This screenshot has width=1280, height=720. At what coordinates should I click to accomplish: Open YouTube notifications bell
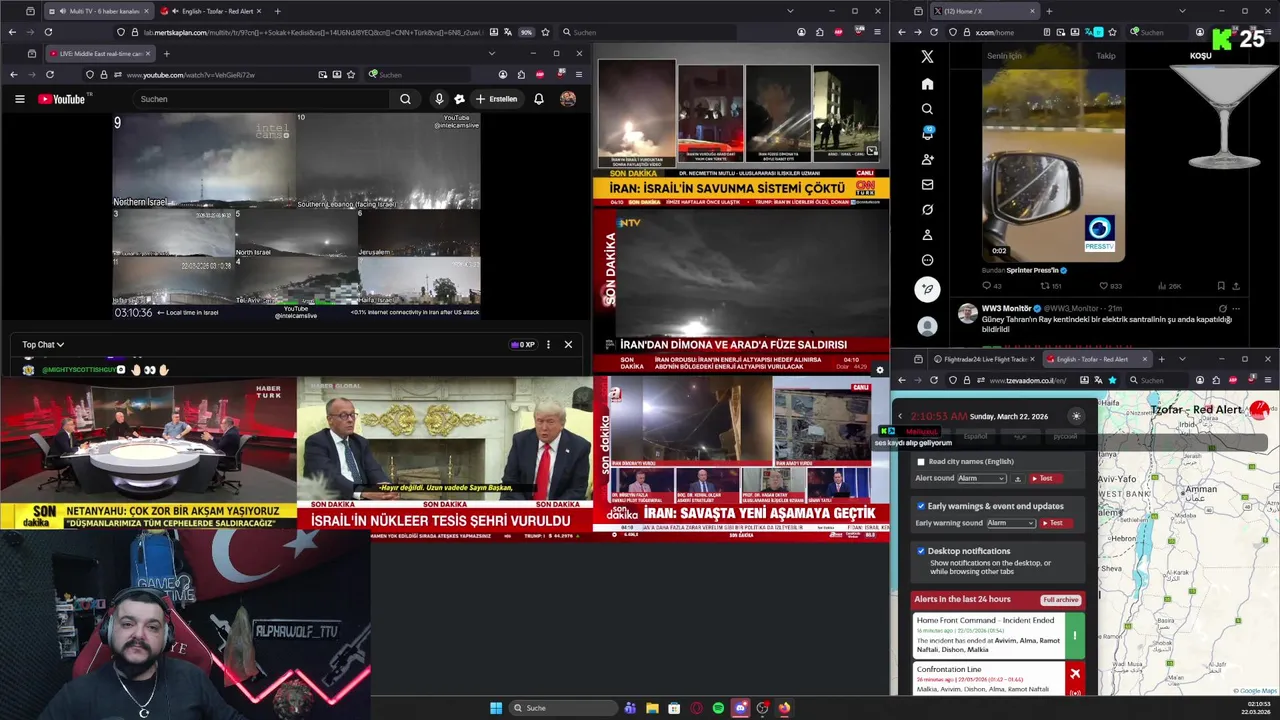click(x=539, y=99)
